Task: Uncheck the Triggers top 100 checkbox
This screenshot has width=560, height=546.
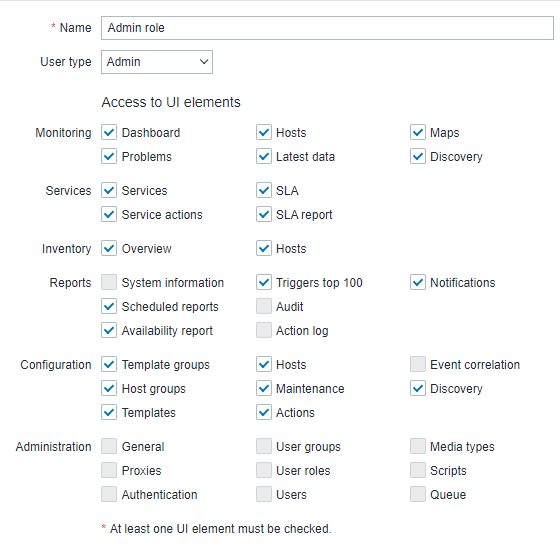Action: point(264,282)
